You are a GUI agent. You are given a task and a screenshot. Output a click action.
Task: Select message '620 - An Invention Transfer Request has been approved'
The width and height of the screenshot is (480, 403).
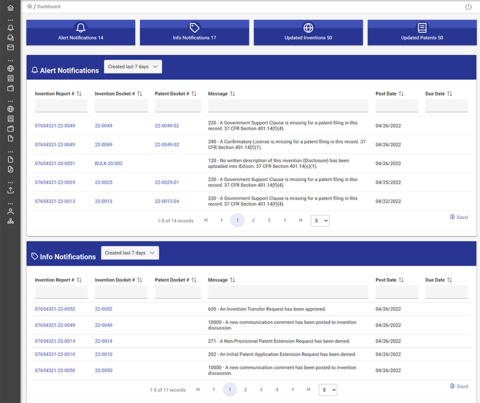tap(267, 309)
